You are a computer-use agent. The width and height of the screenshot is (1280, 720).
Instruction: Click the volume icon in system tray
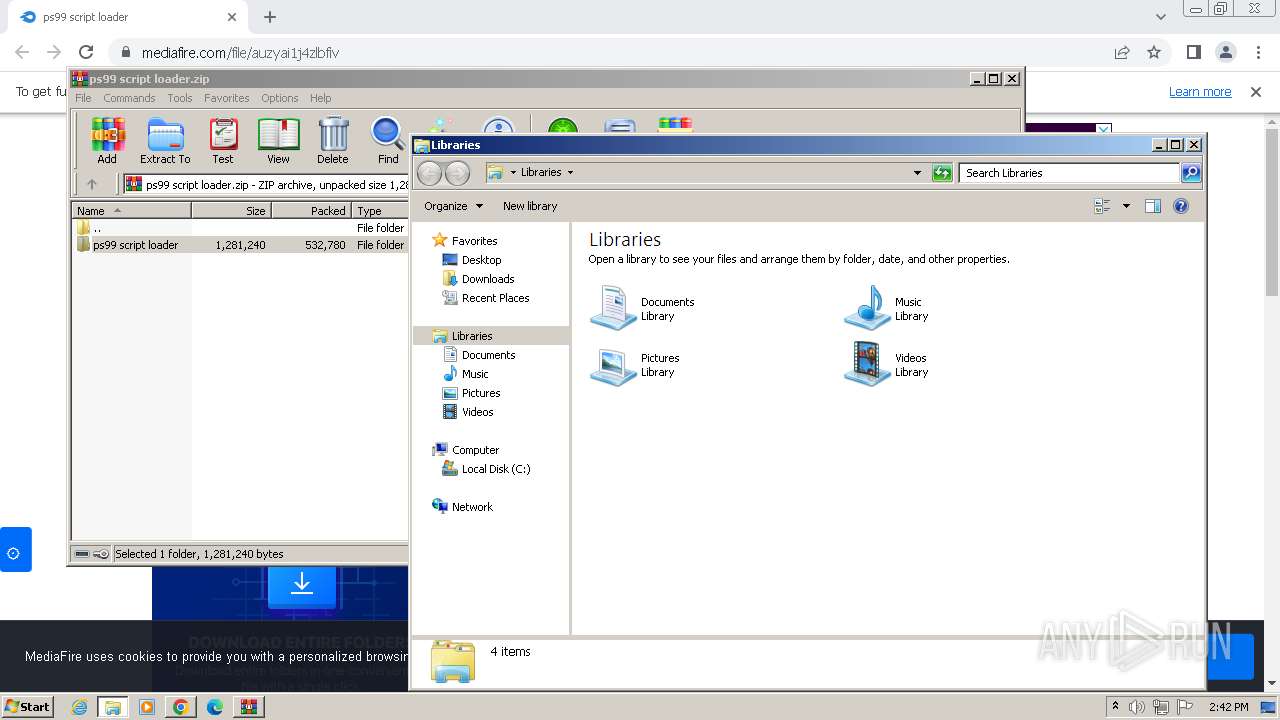pos(1137,707)
